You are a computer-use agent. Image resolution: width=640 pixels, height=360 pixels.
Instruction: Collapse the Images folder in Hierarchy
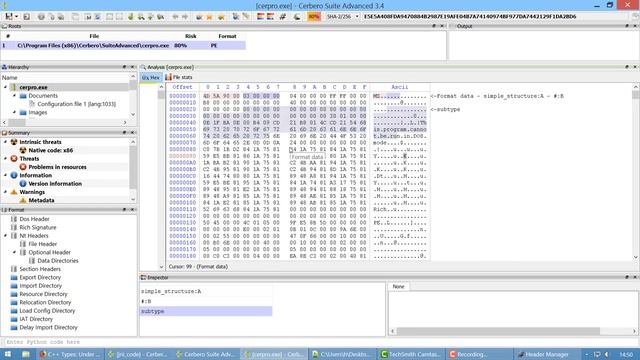tap(15, 113)
